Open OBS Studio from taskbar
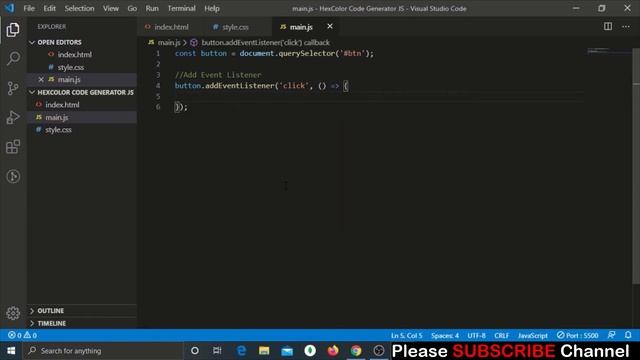The image size is (640, 360). coord(379,351)
